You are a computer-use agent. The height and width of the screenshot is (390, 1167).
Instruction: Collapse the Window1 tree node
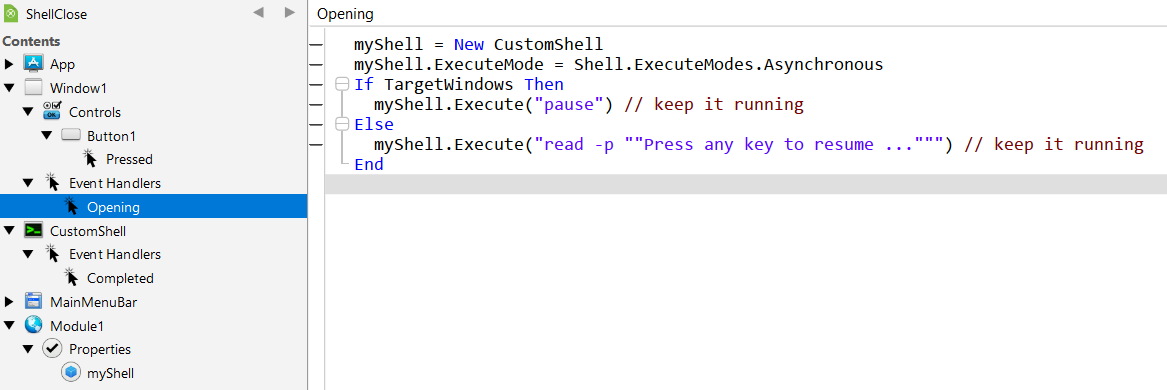click(x=9, y=88)
